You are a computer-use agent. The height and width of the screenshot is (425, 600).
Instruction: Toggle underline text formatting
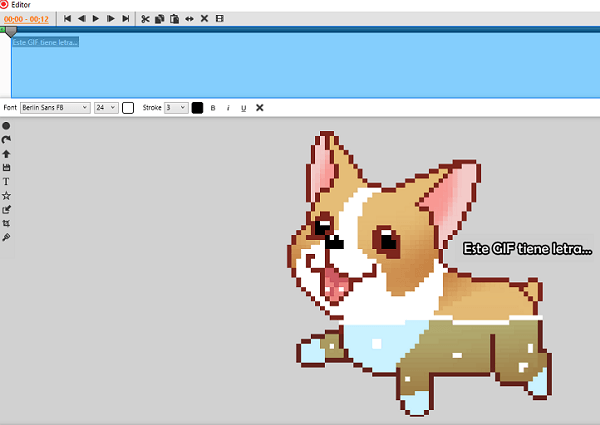coord(243,108)
